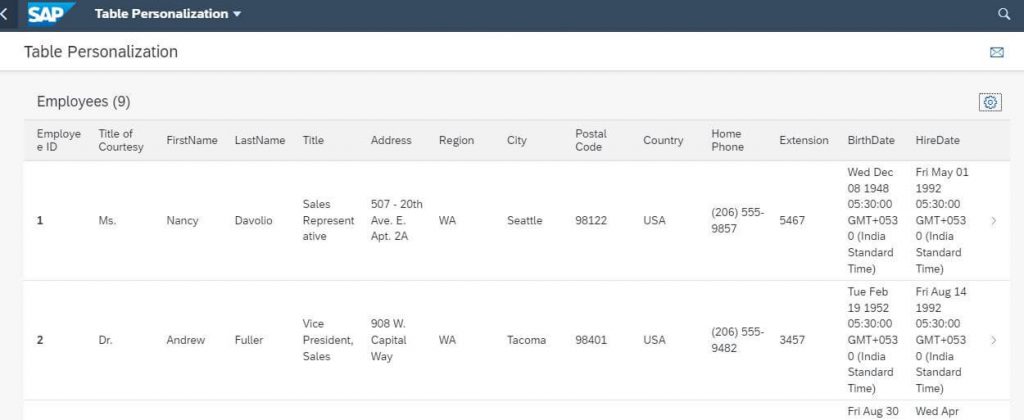Select the Tacoma cell in row 2
Viewport: 1024px width, 420px height.
(x=526, y=340)
